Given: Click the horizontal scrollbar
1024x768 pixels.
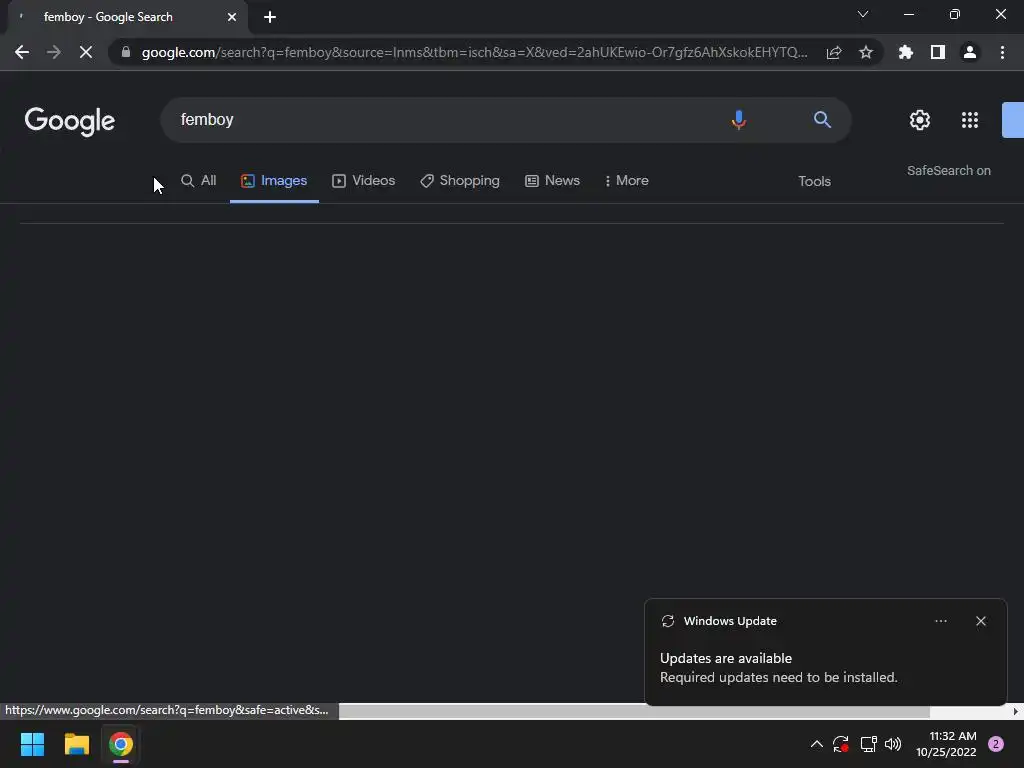Looking at the screenshot, I should pos(633,711).
